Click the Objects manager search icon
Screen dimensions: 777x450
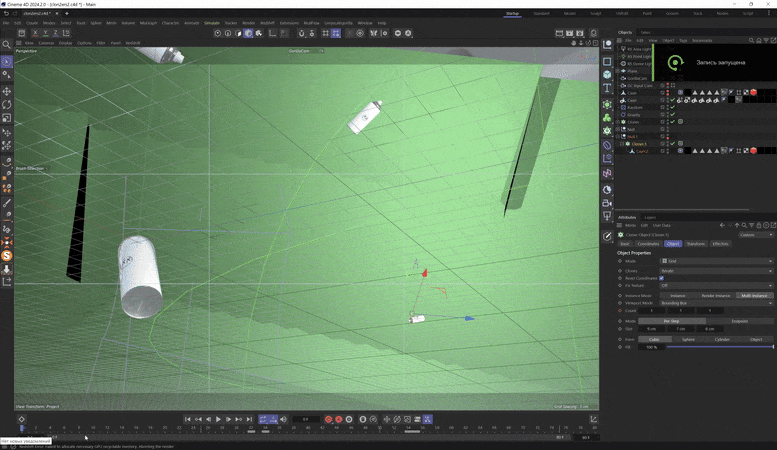click(x=751, y=40)
